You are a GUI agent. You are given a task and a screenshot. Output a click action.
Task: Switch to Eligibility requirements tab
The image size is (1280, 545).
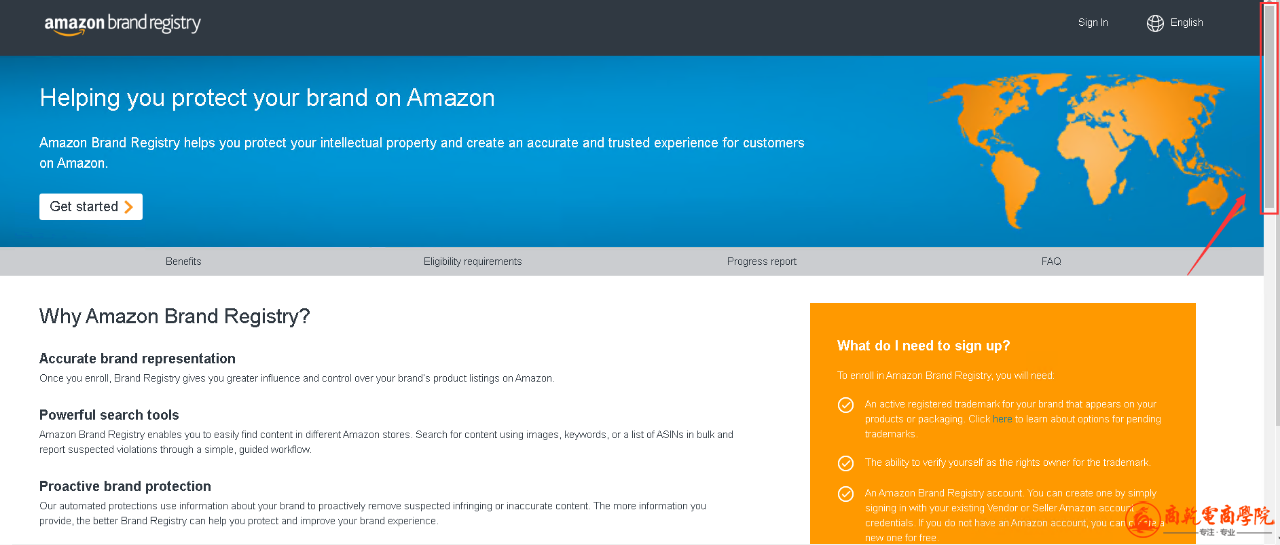click(472, 261)
